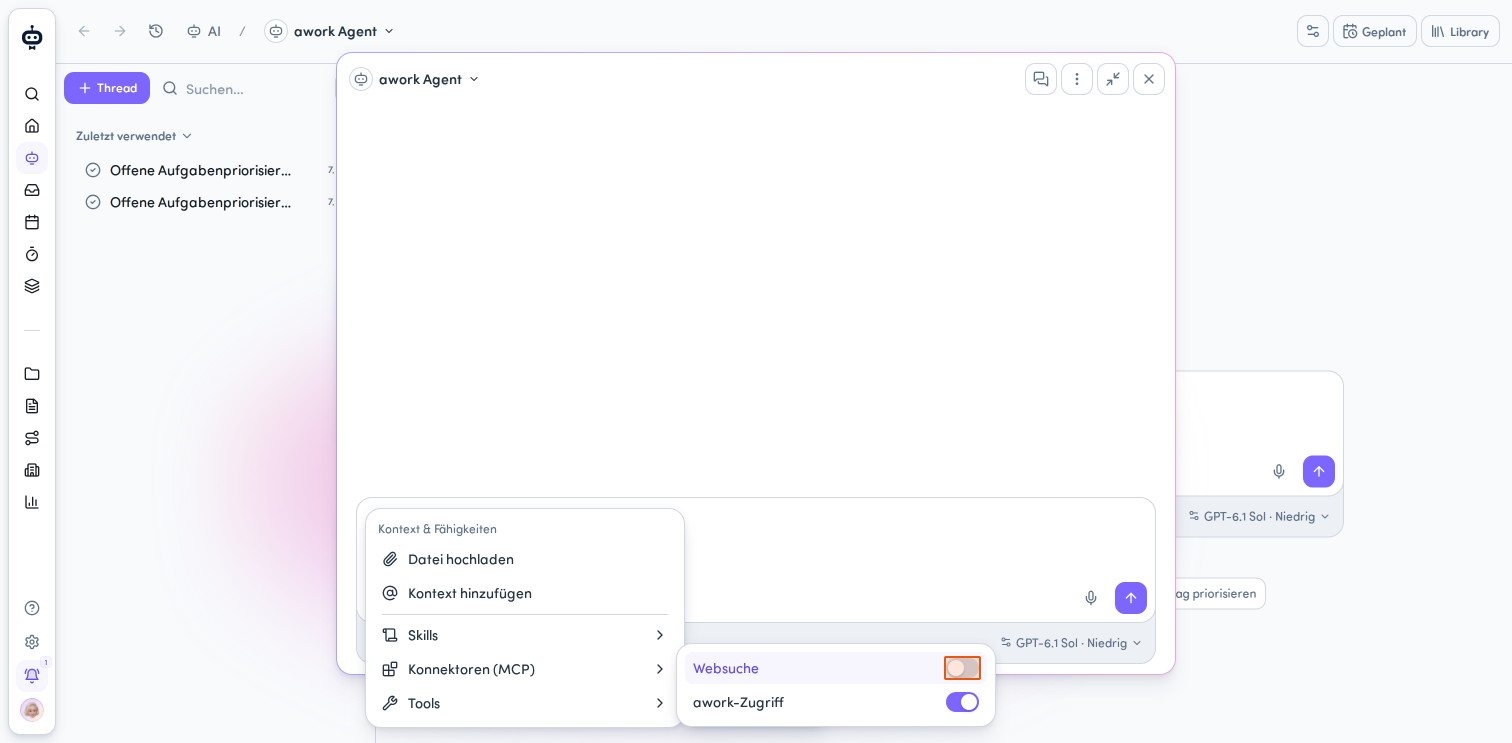Open the awork Agent dropdown in the breadcrumb
The height and width of the screenshot is (743, 1512).
[x=330, y=31]
